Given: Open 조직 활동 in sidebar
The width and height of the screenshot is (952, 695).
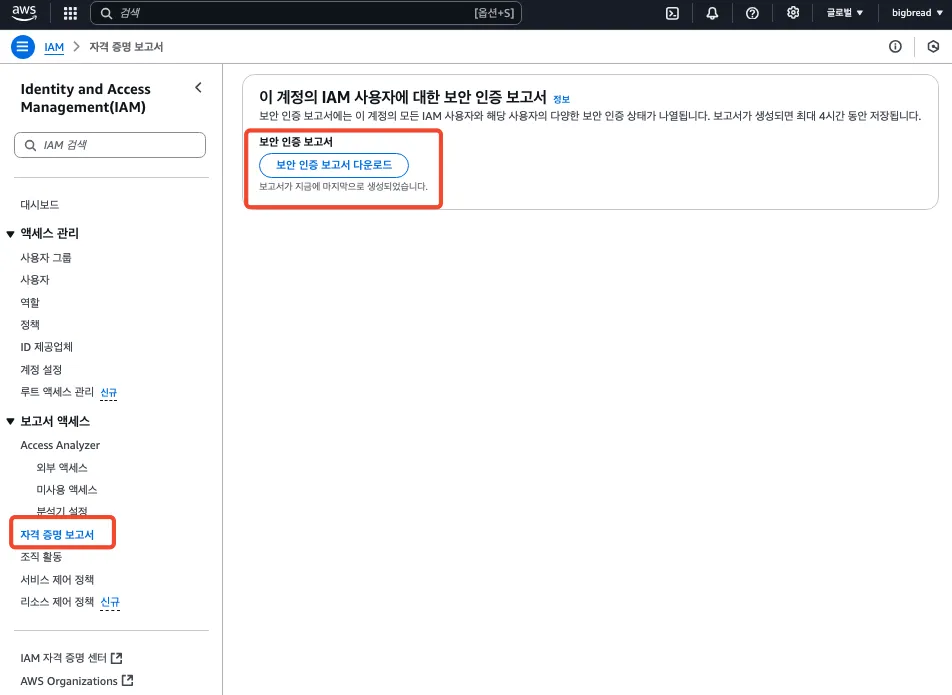Looking at the screenshot, I should 41,557.
